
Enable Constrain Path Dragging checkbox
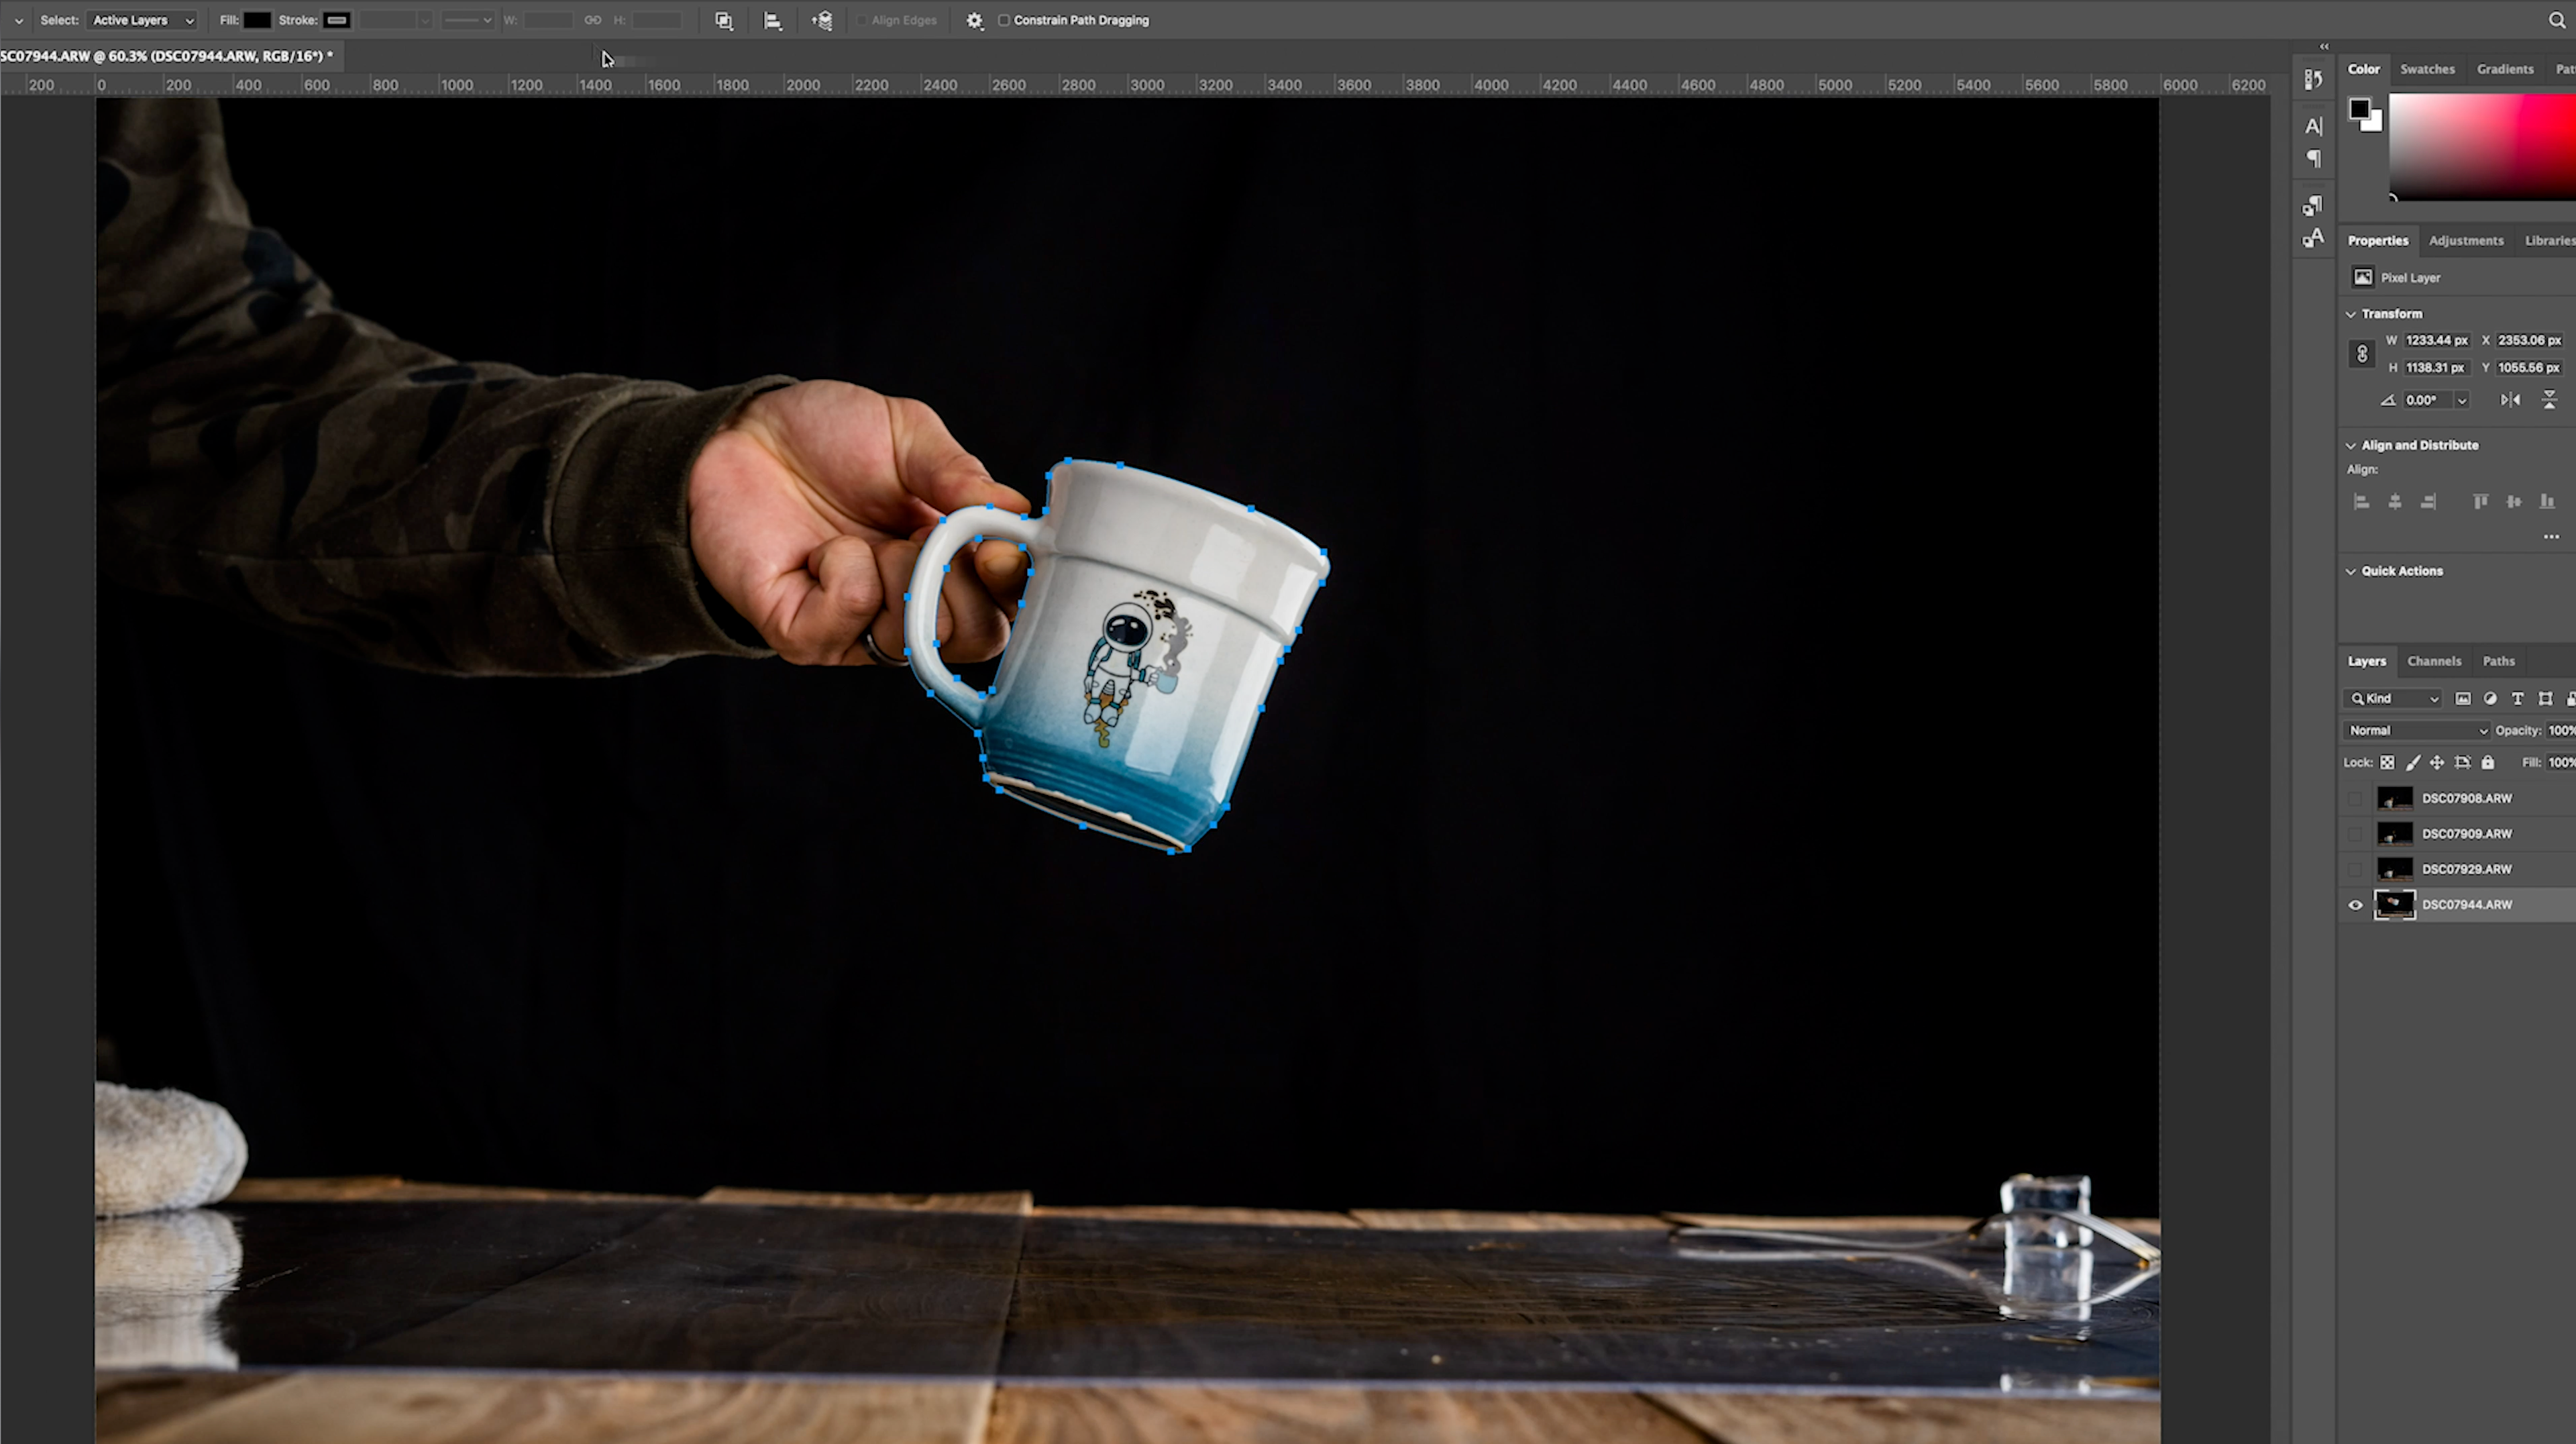1004,20
